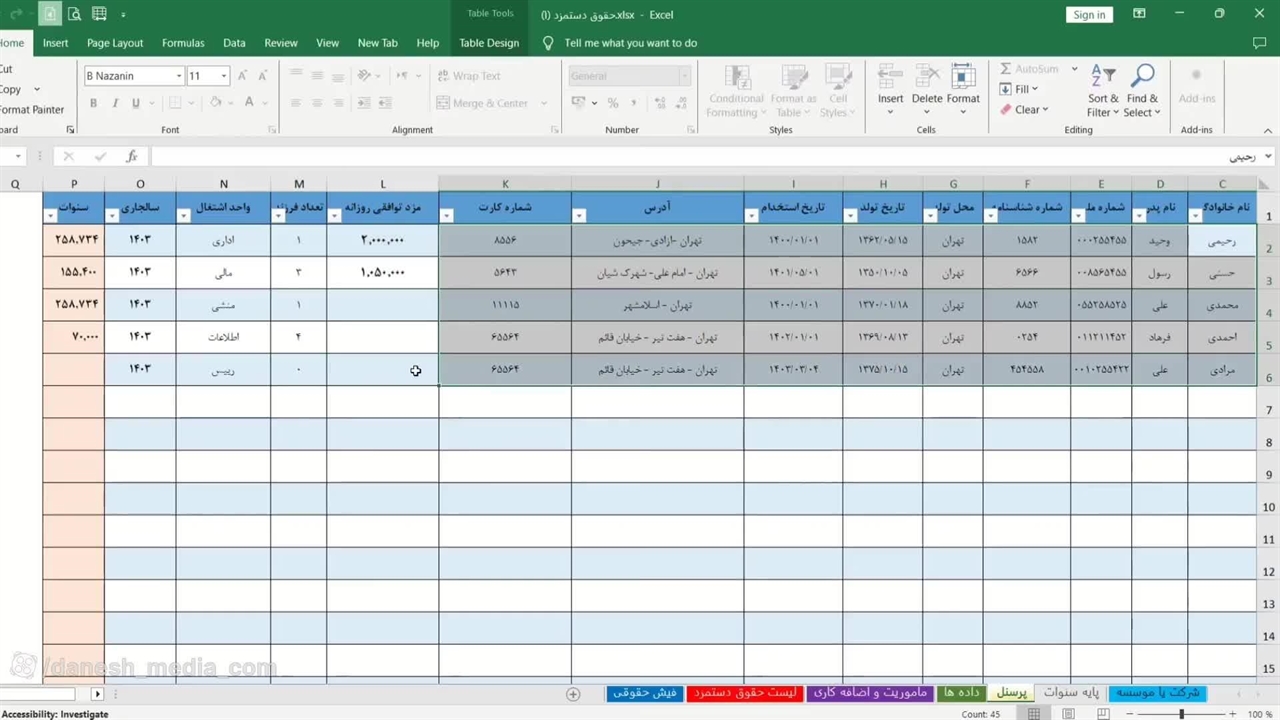The width and height of the screenshot is (1280, 720).
Task: Click the Sort & Filter icon
Action: (1103, 78)
